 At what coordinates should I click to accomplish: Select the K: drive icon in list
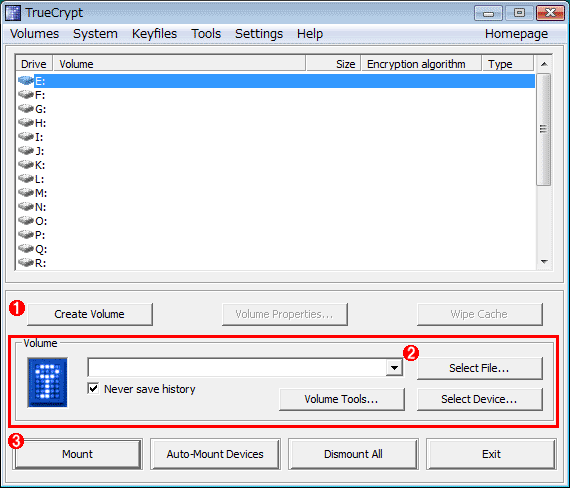click(x=25, y=164)
